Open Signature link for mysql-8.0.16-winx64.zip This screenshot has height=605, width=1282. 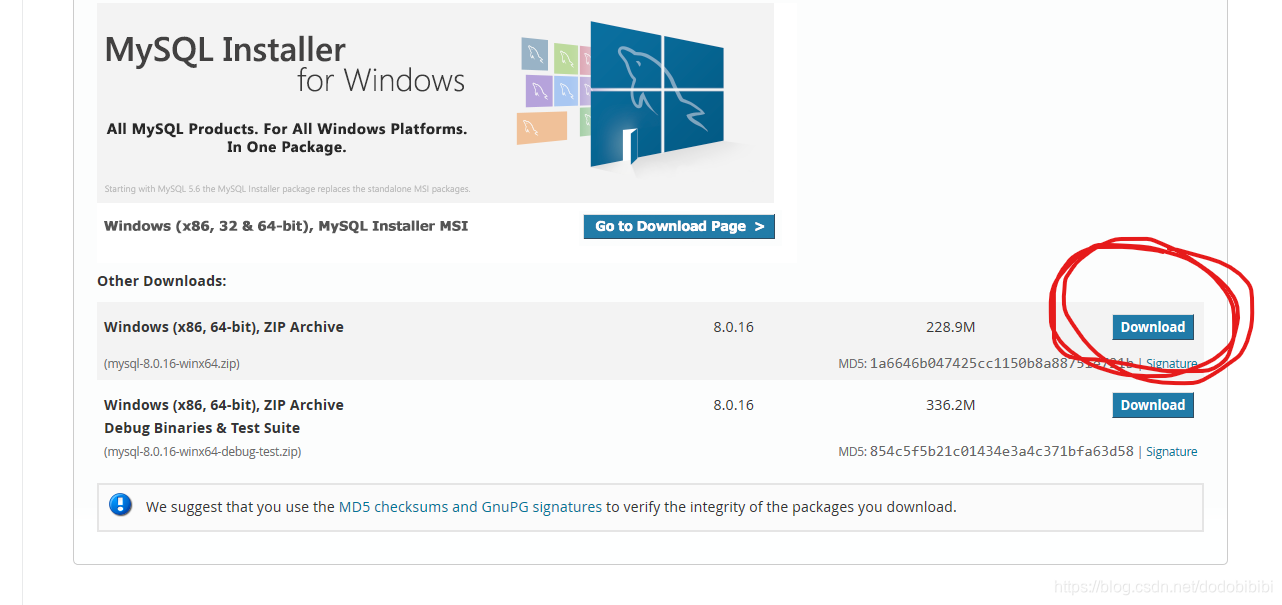tap(1172, 363)
